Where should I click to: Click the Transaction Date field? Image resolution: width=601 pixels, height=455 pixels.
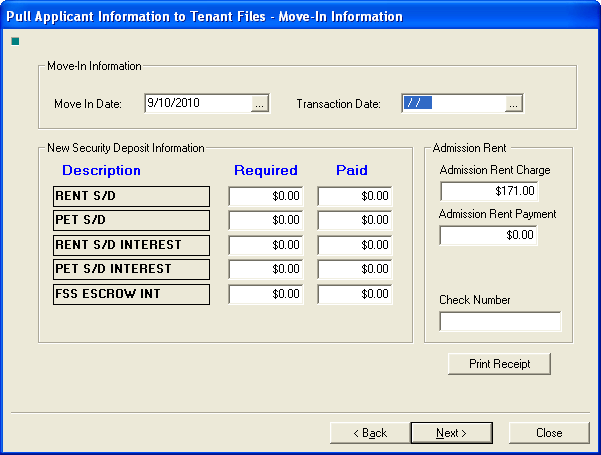(453, 103)
